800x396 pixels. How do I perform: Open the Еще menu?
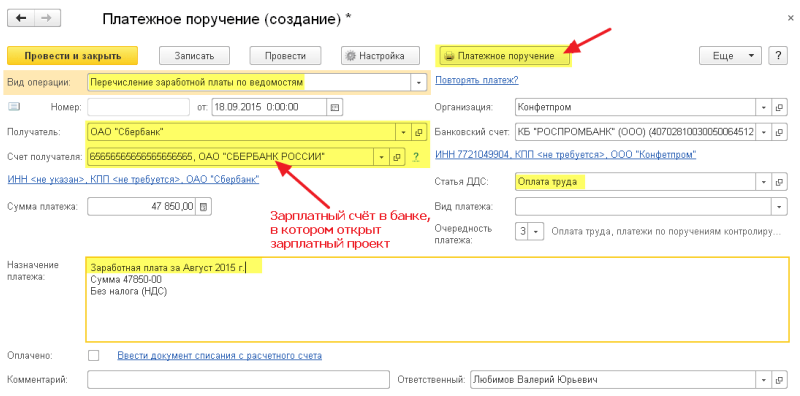730,56
